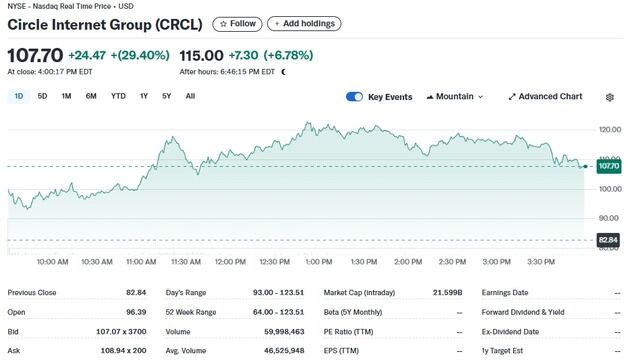Click the after-hours moon icon
The height and width of the screenshot is (360, 628).
pos(284,72)
